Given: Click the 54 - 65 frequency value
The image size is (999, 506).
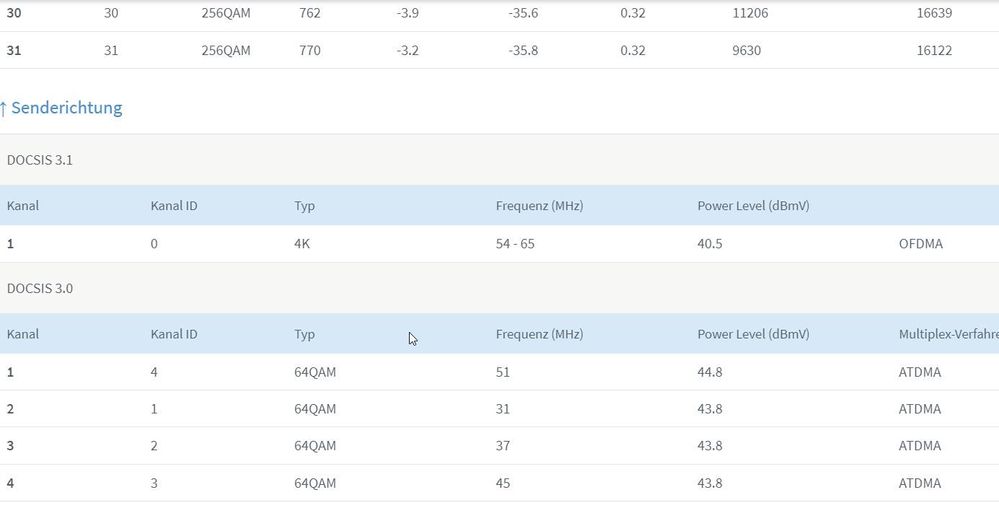Looking at the screenshot, I should [515, 244].
